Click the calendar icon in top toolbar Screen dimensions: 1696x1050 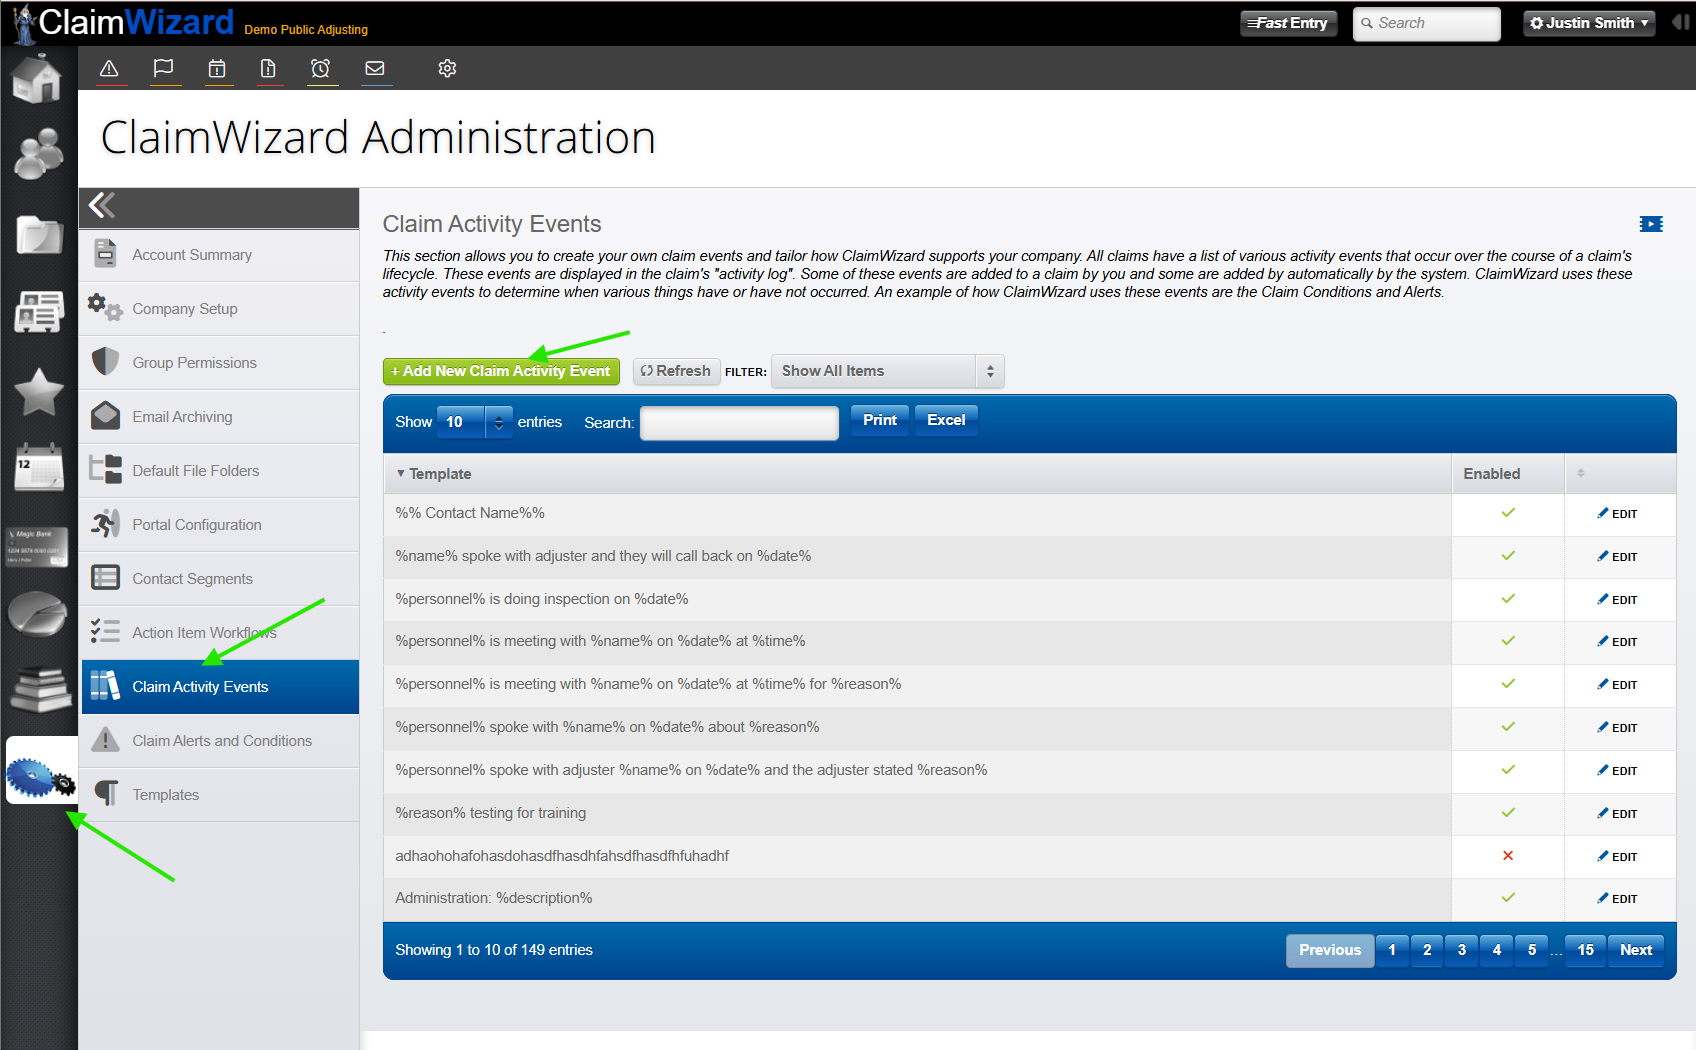(217, 68)
